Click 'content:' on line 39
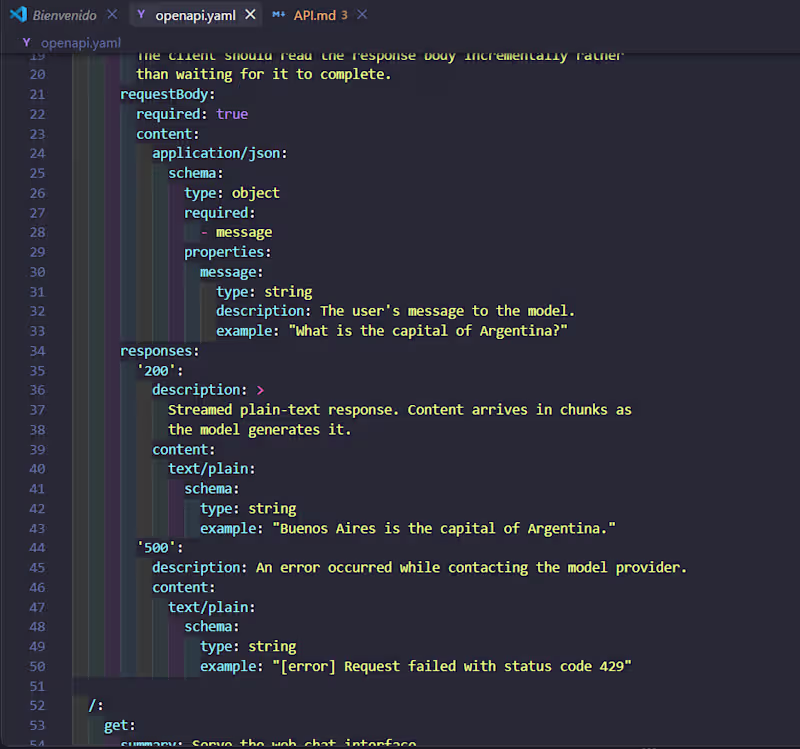Viewport: 800px width, 749px height. [184, 450]
